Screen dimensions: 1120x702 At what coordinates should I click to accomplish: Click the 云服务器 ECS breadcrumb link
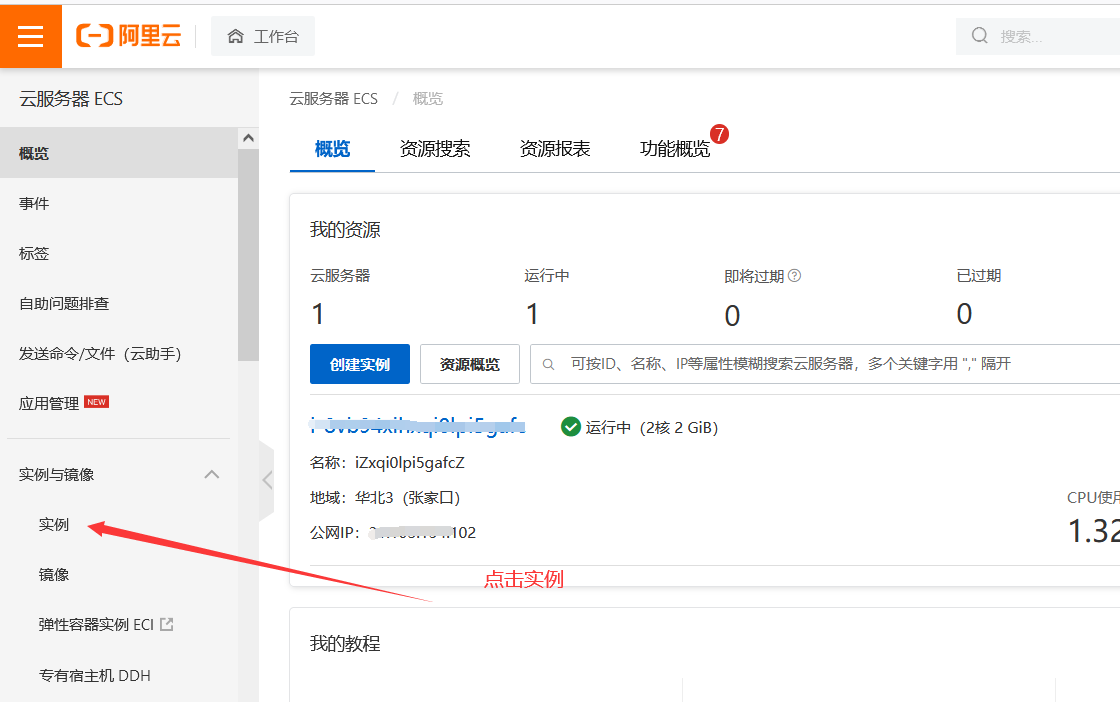tap(334, 99)
